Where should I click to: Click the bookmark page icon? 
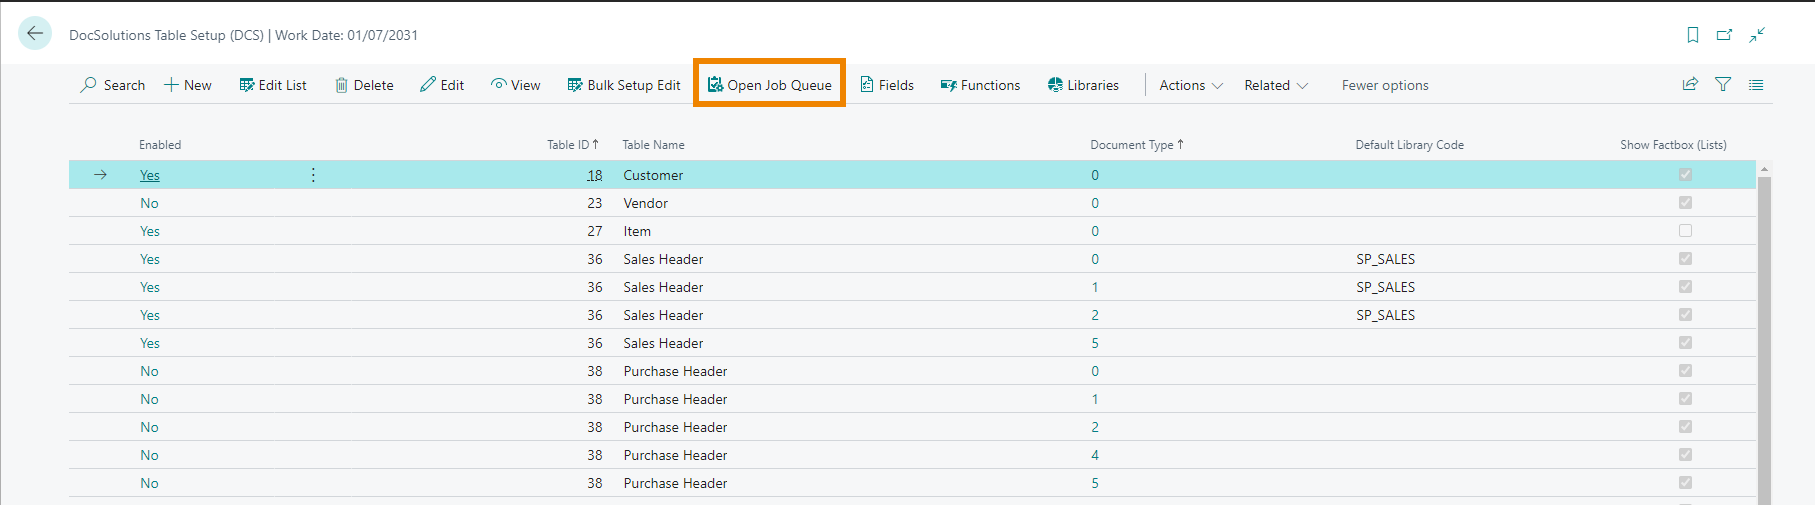tap(1693, 35)
